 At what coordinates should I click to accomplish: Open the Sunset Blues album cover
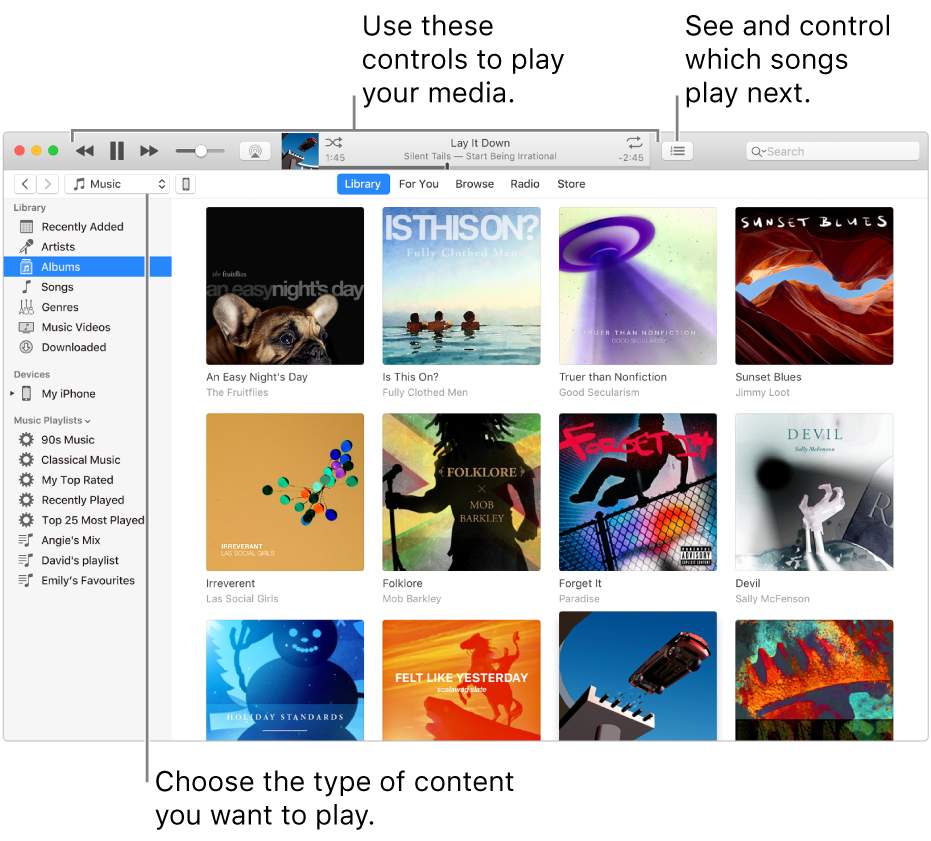point(814,286)
